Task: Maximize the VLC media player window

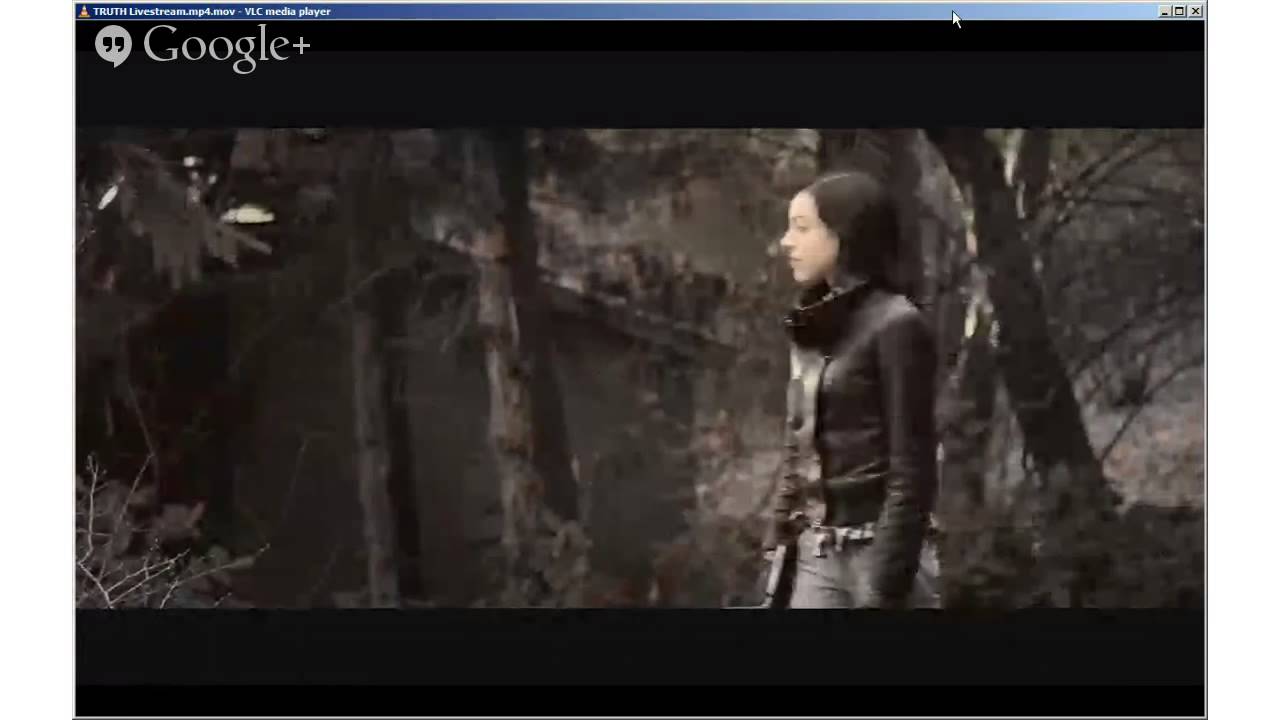Action: coord(1180,11)
